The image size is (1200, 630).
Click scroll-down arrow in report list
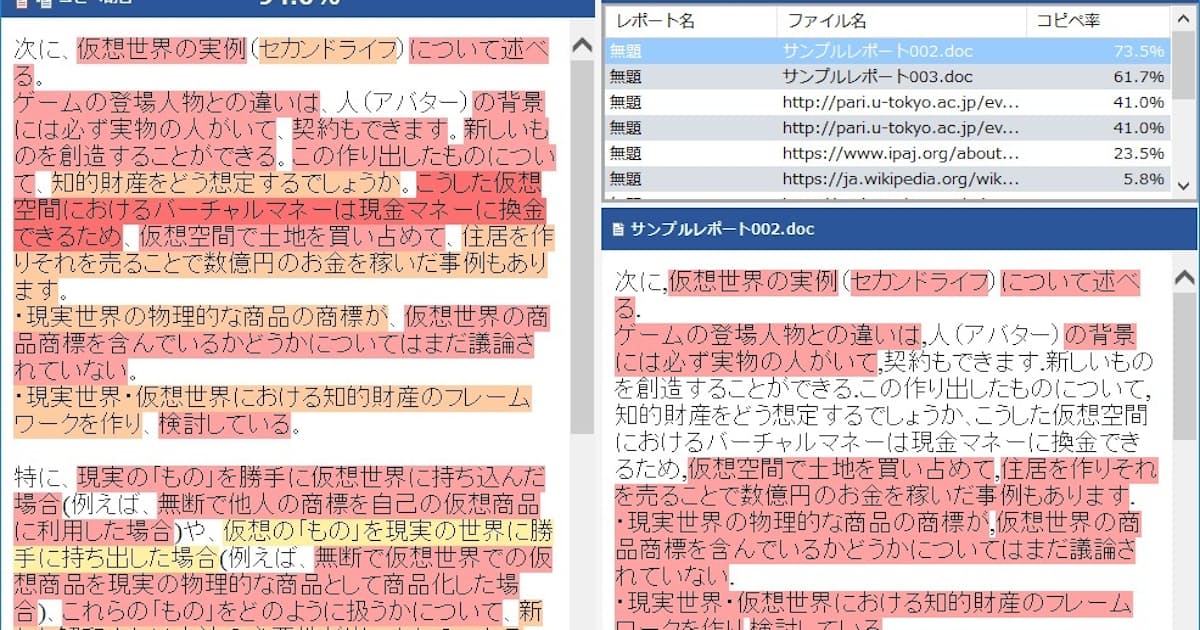(x=1184, y=186)
